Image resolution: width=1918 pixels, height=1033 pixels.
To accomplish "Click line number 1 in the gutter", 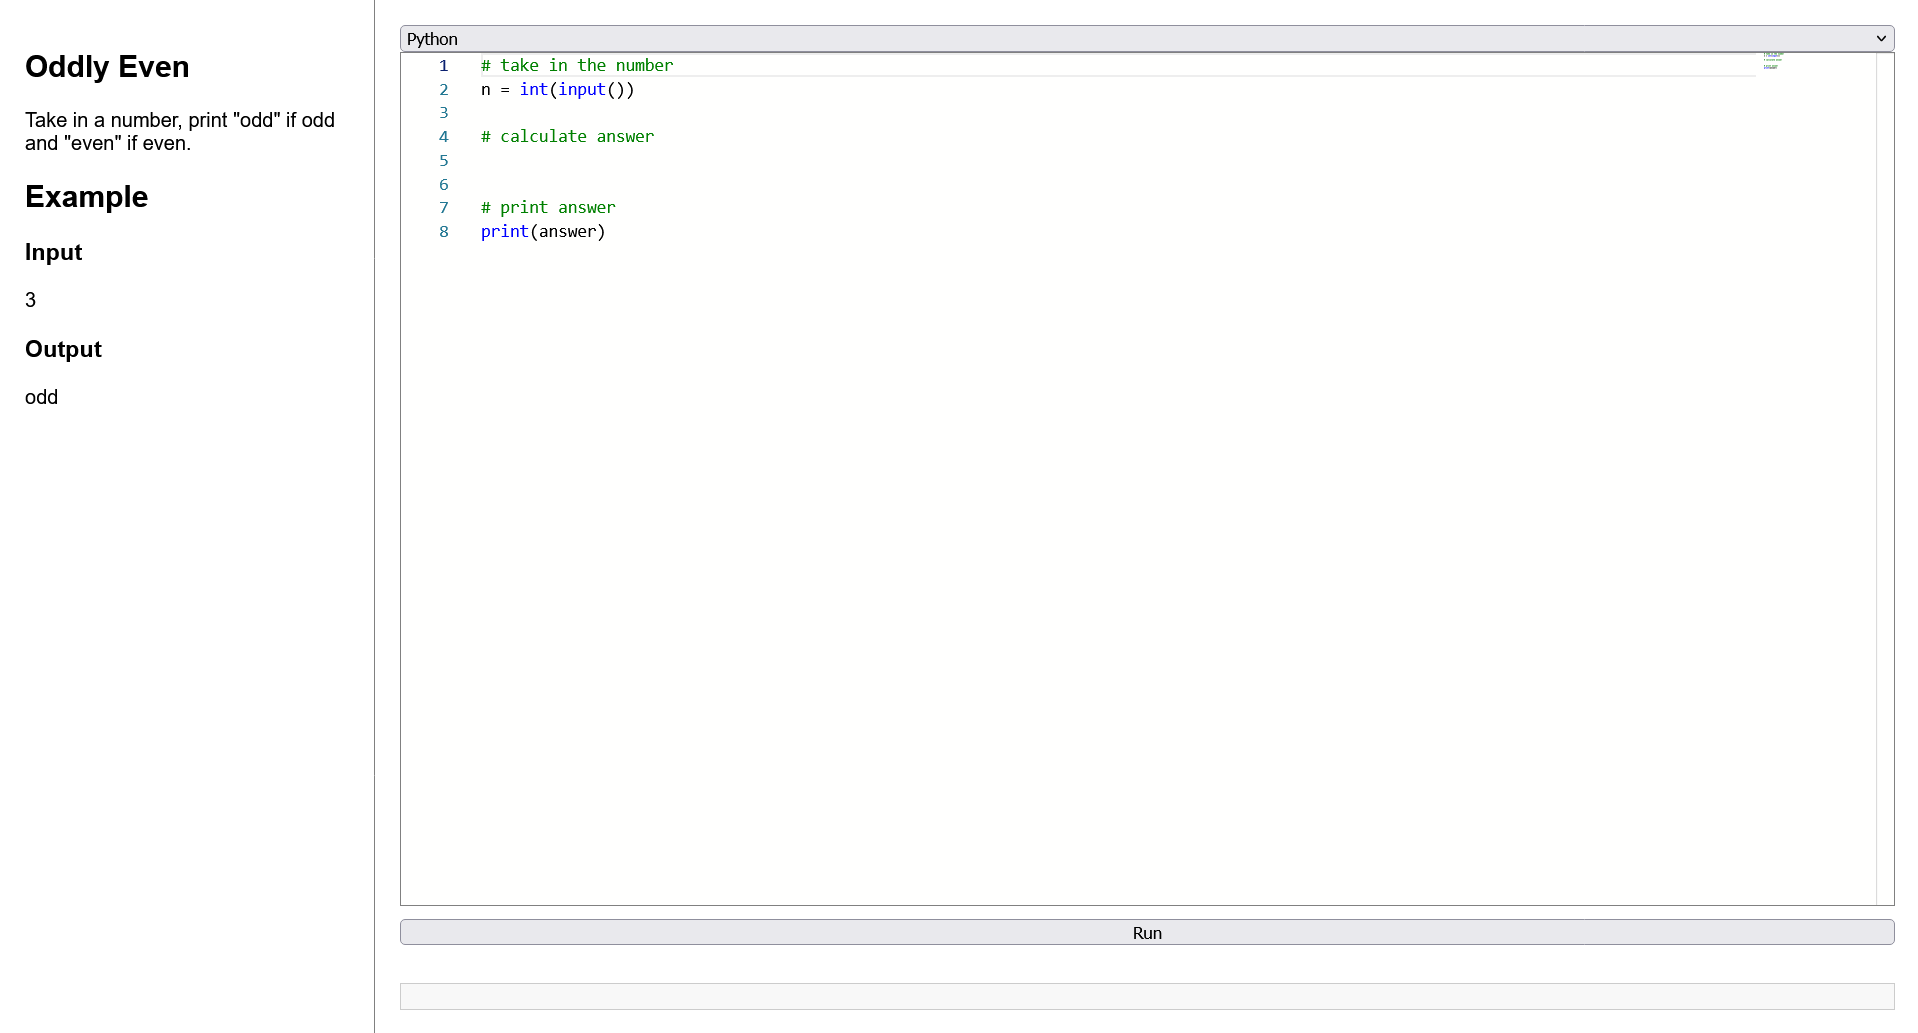I will coord(444,65).
